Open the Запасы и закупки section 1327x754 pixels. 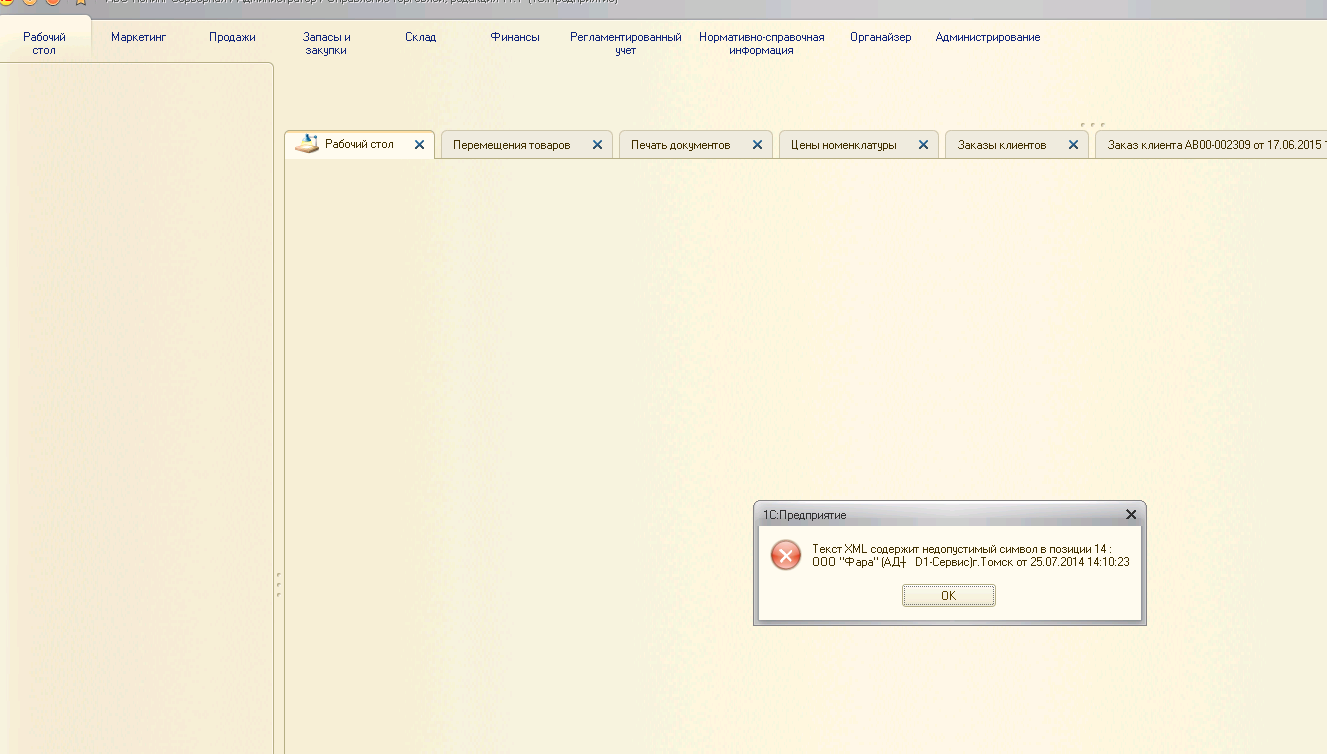tap(326, 43)
